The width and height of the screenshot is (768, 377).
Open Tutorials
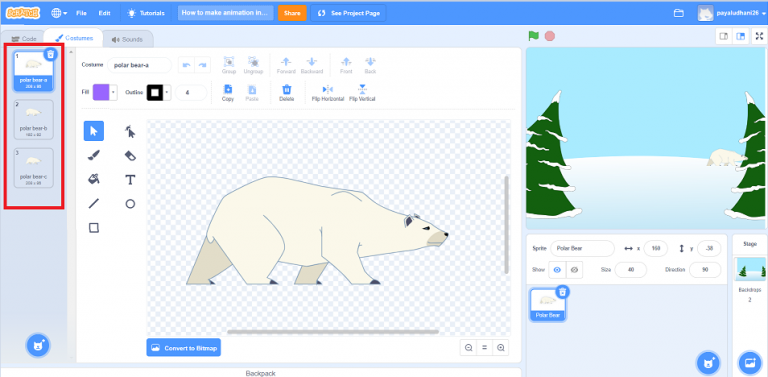pos(146,13)
